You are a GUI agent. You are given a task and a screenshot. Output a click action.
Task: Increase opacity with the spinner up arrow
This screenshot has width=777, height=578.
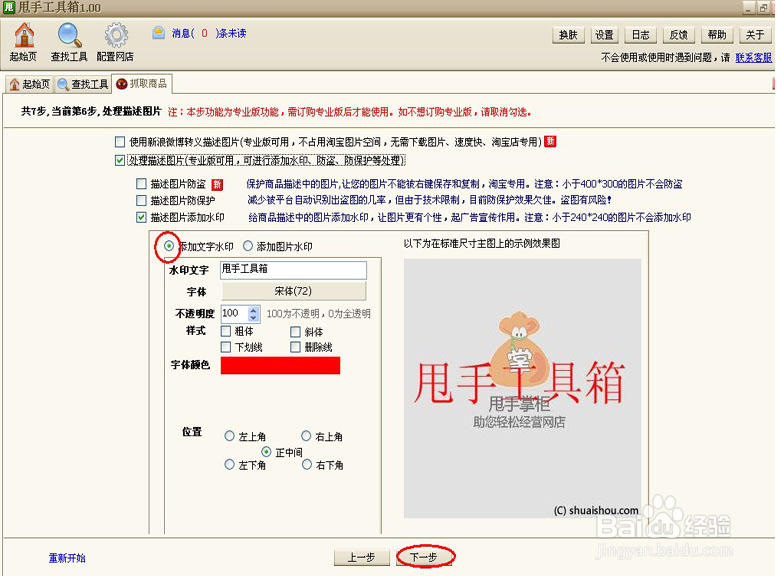(254, 309)
